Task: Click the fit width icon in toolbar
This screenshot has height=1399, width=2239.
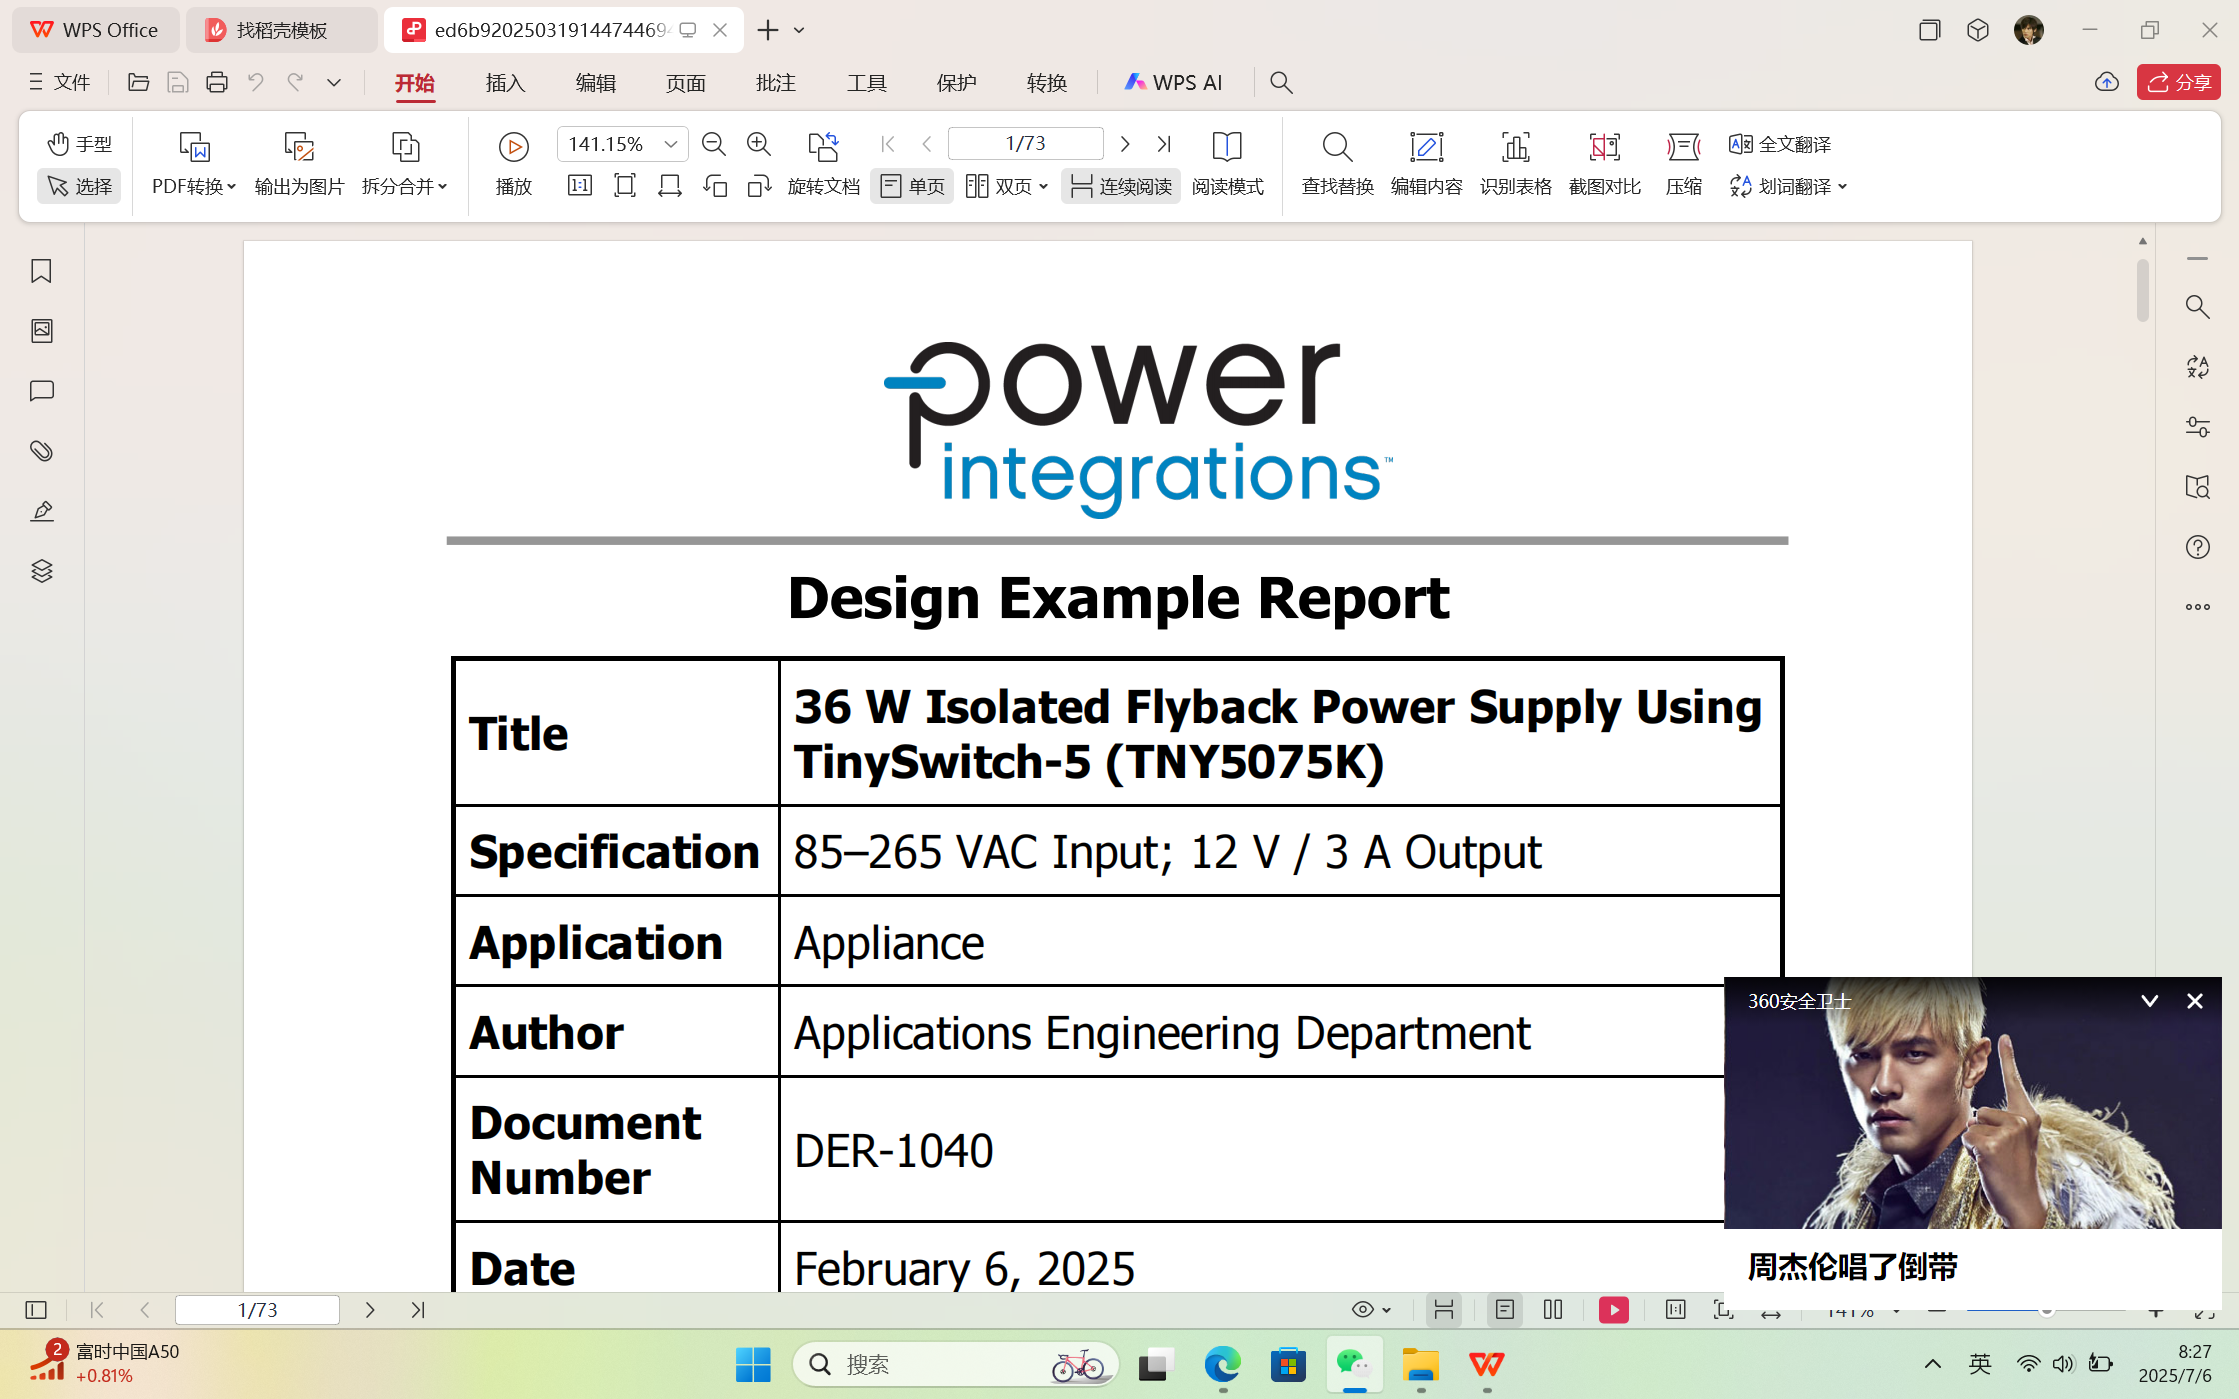Action: 669,186
